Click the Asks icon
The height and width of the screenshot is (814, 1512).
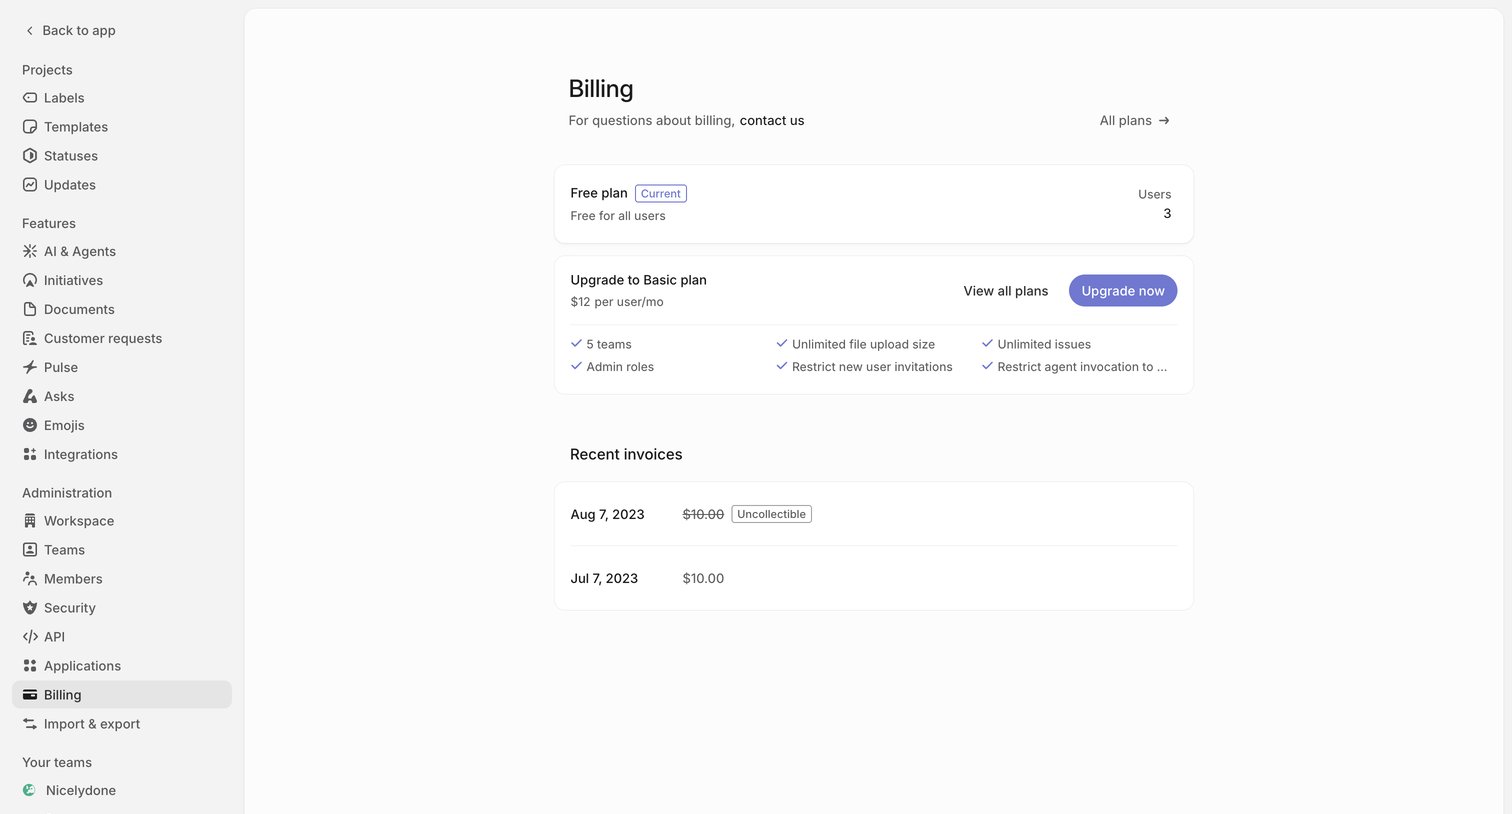(x=30, y=396)
